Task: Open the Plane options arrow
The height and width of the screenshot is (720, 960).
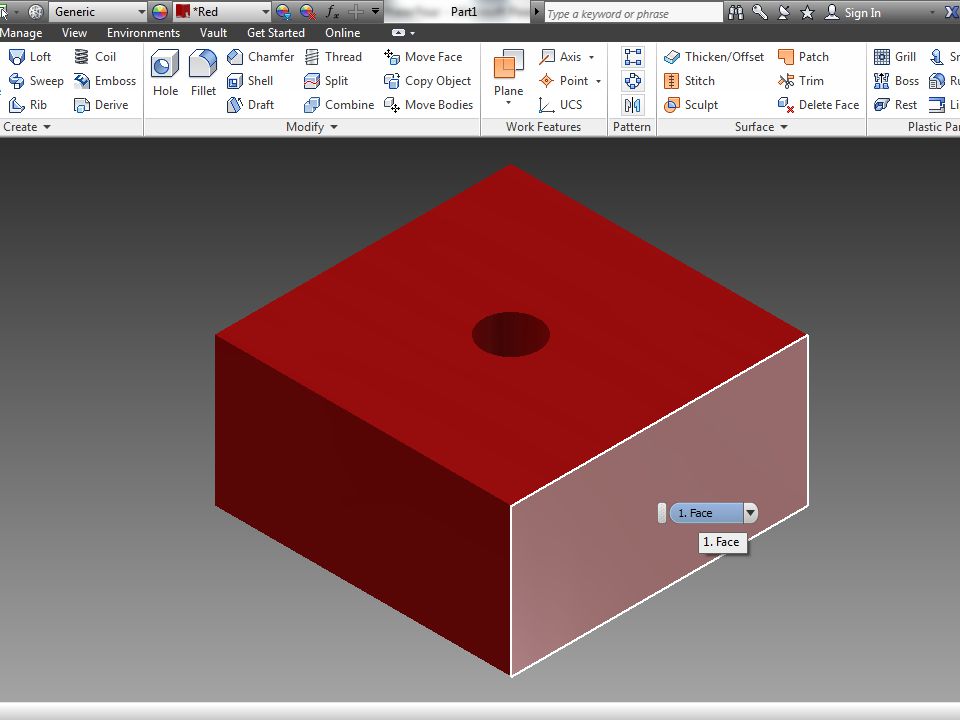Action: [509, 103]
